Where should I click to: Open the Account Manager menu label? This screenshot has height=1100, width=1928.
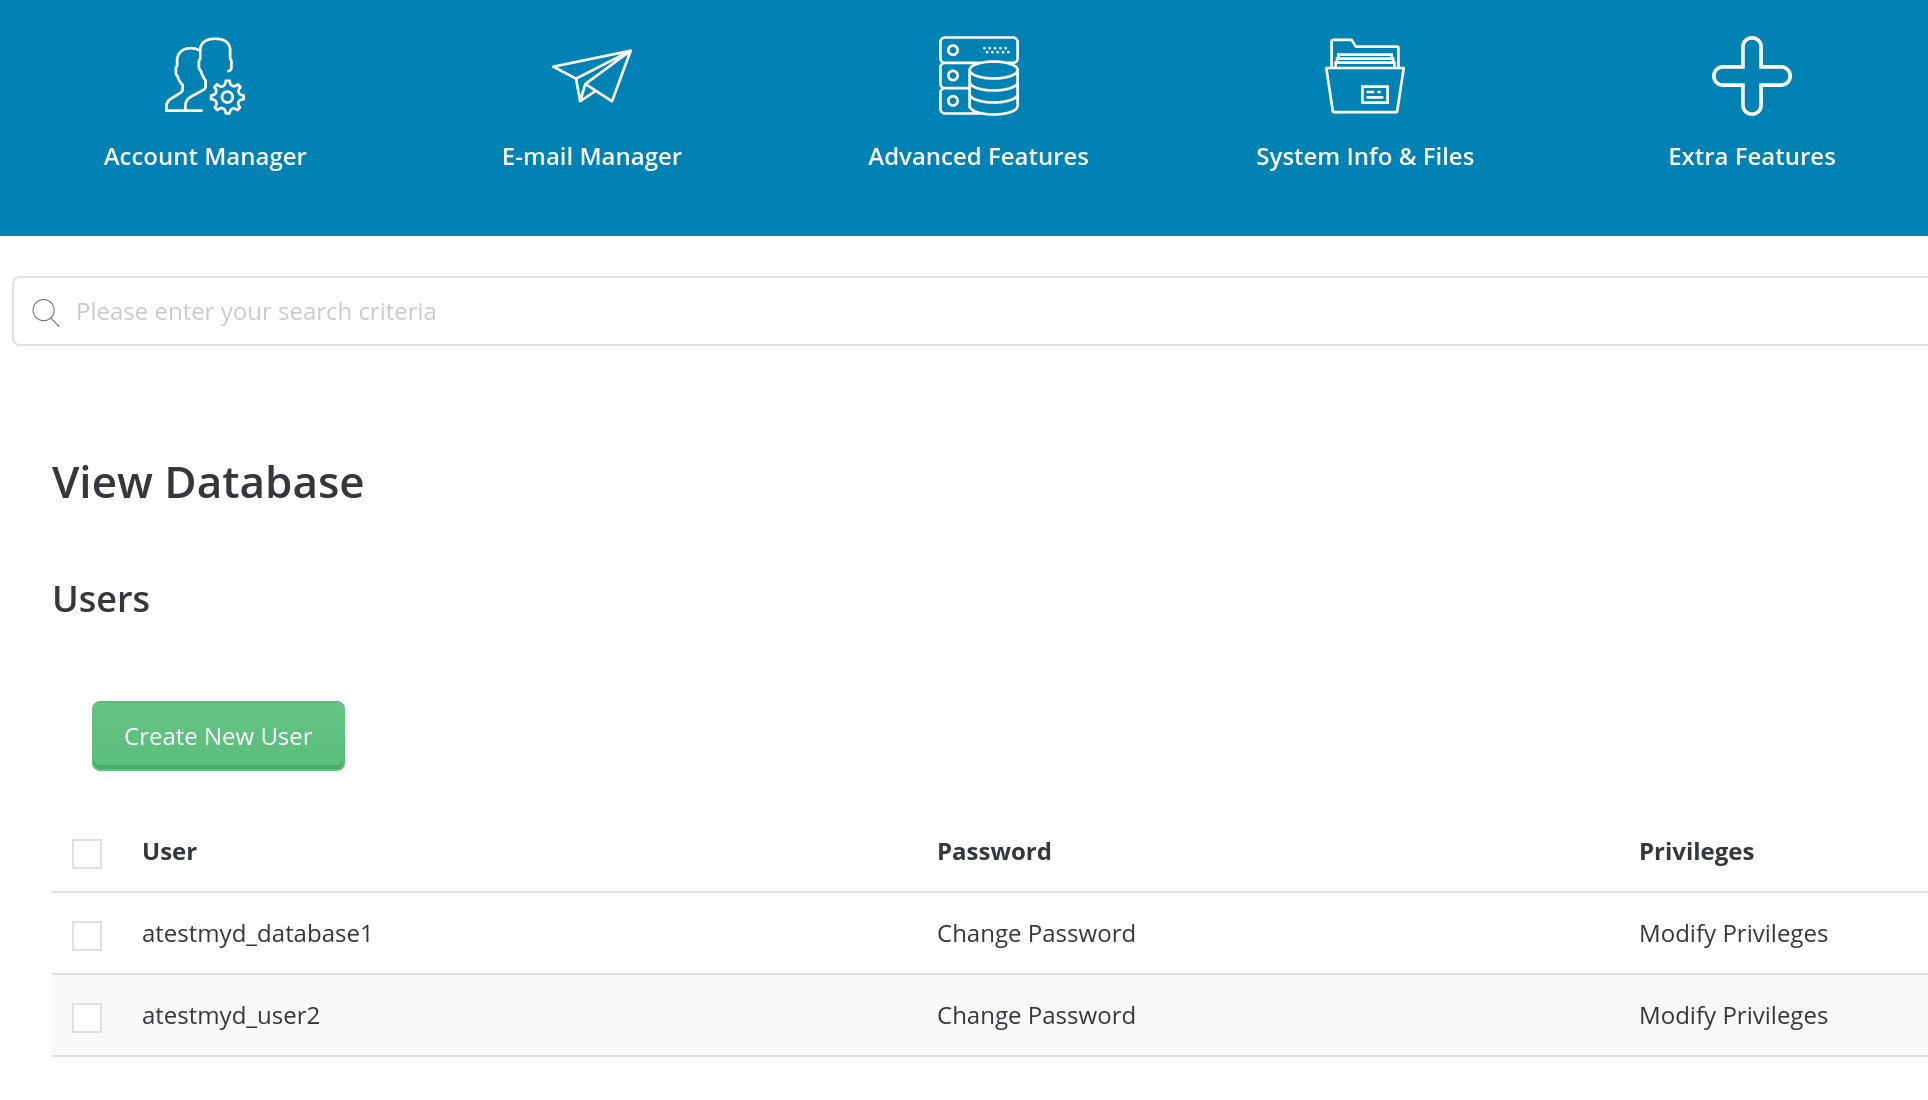pyautogui.click(x=205, y=157)
